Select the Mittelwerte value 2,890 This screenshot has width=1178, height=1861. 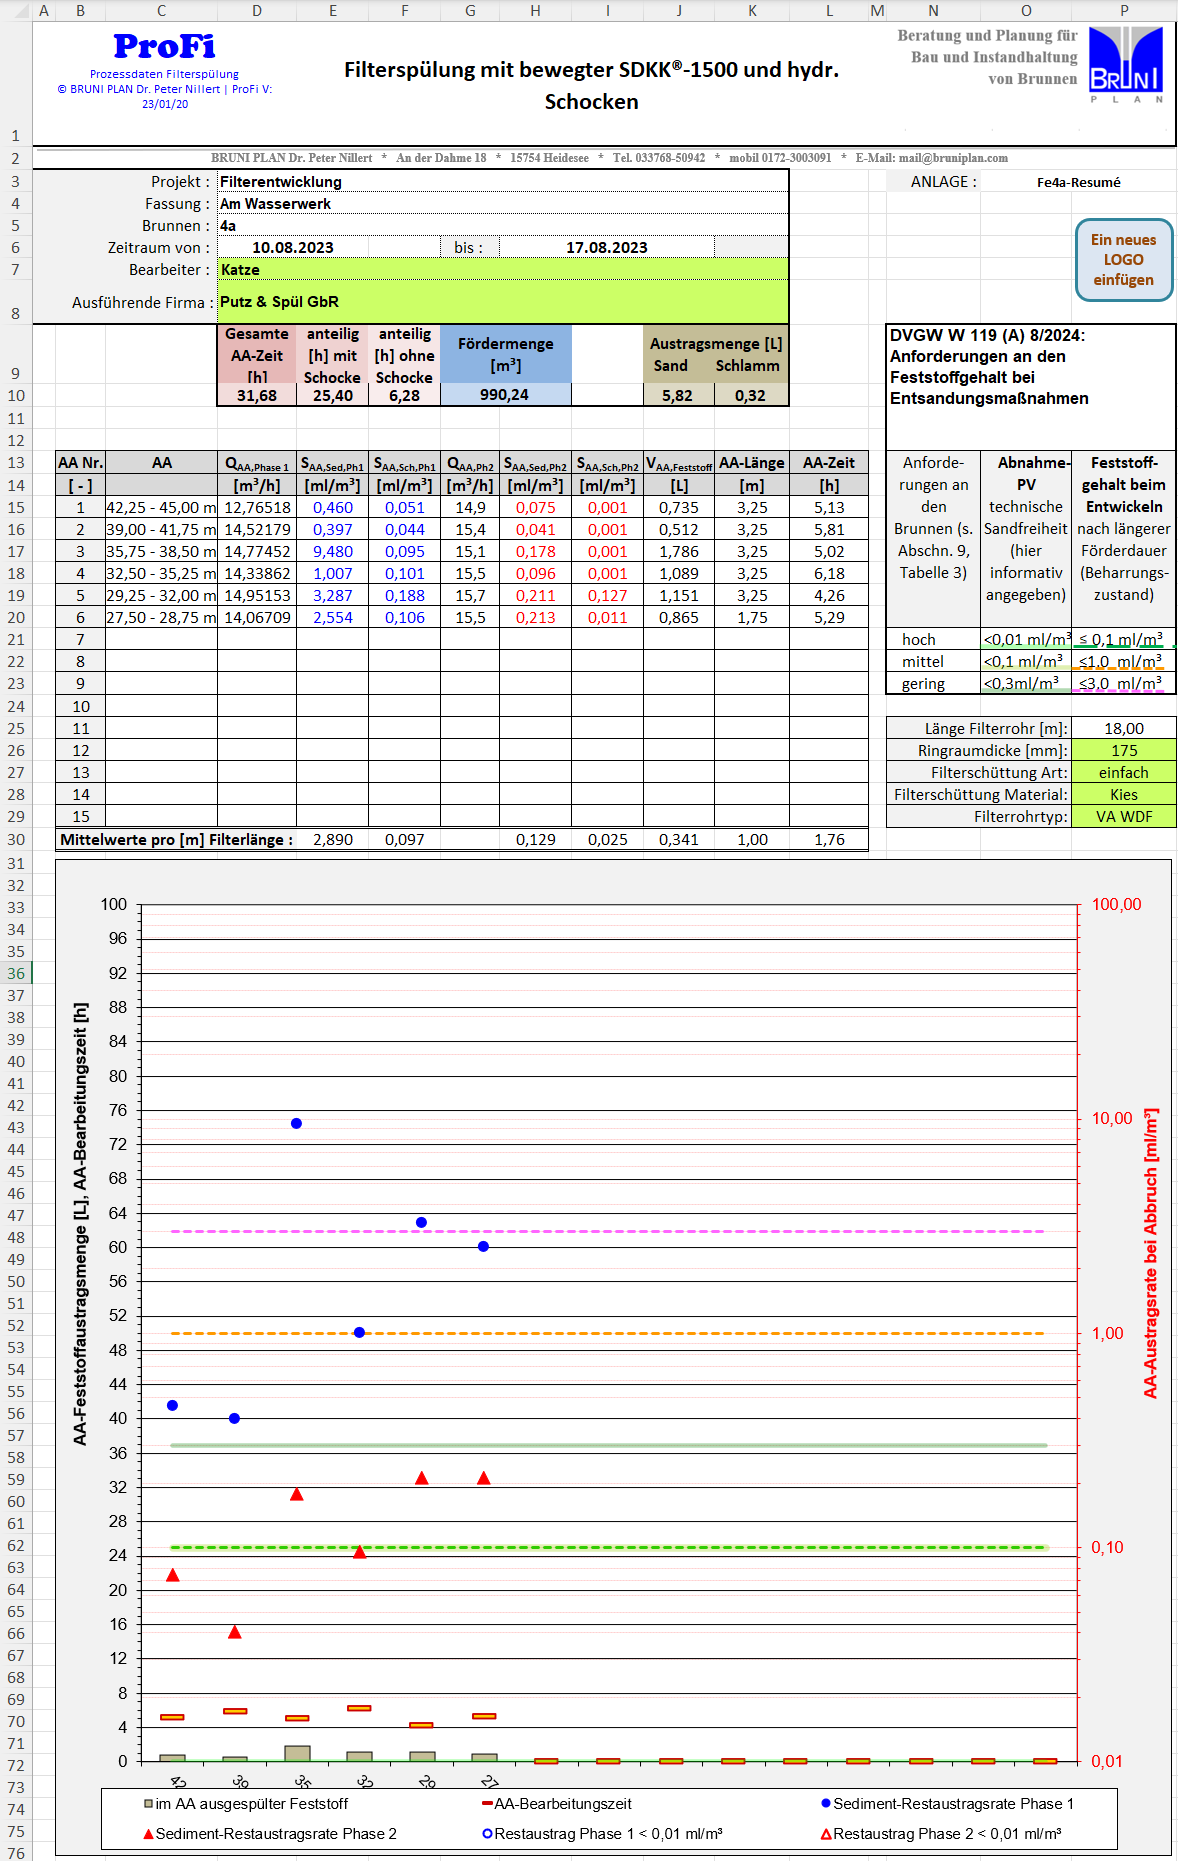333,840
